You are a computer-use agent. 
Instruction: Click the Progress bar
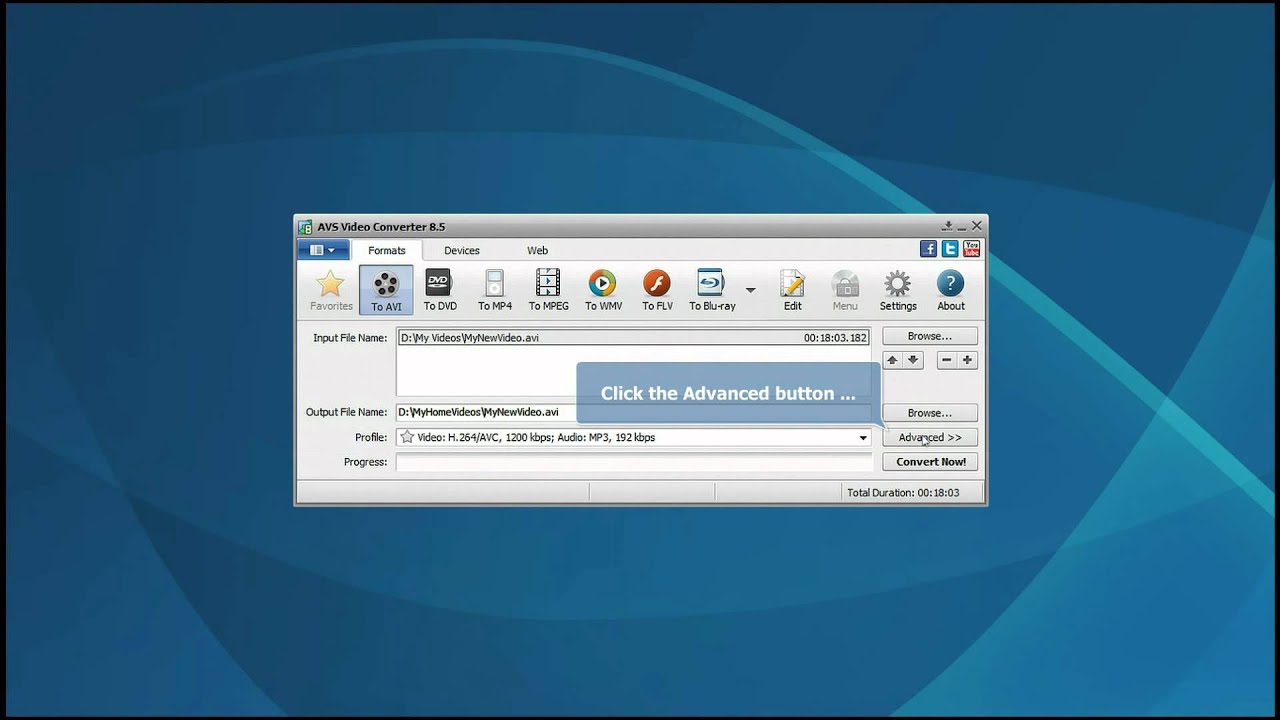click(x=634, y=462)
